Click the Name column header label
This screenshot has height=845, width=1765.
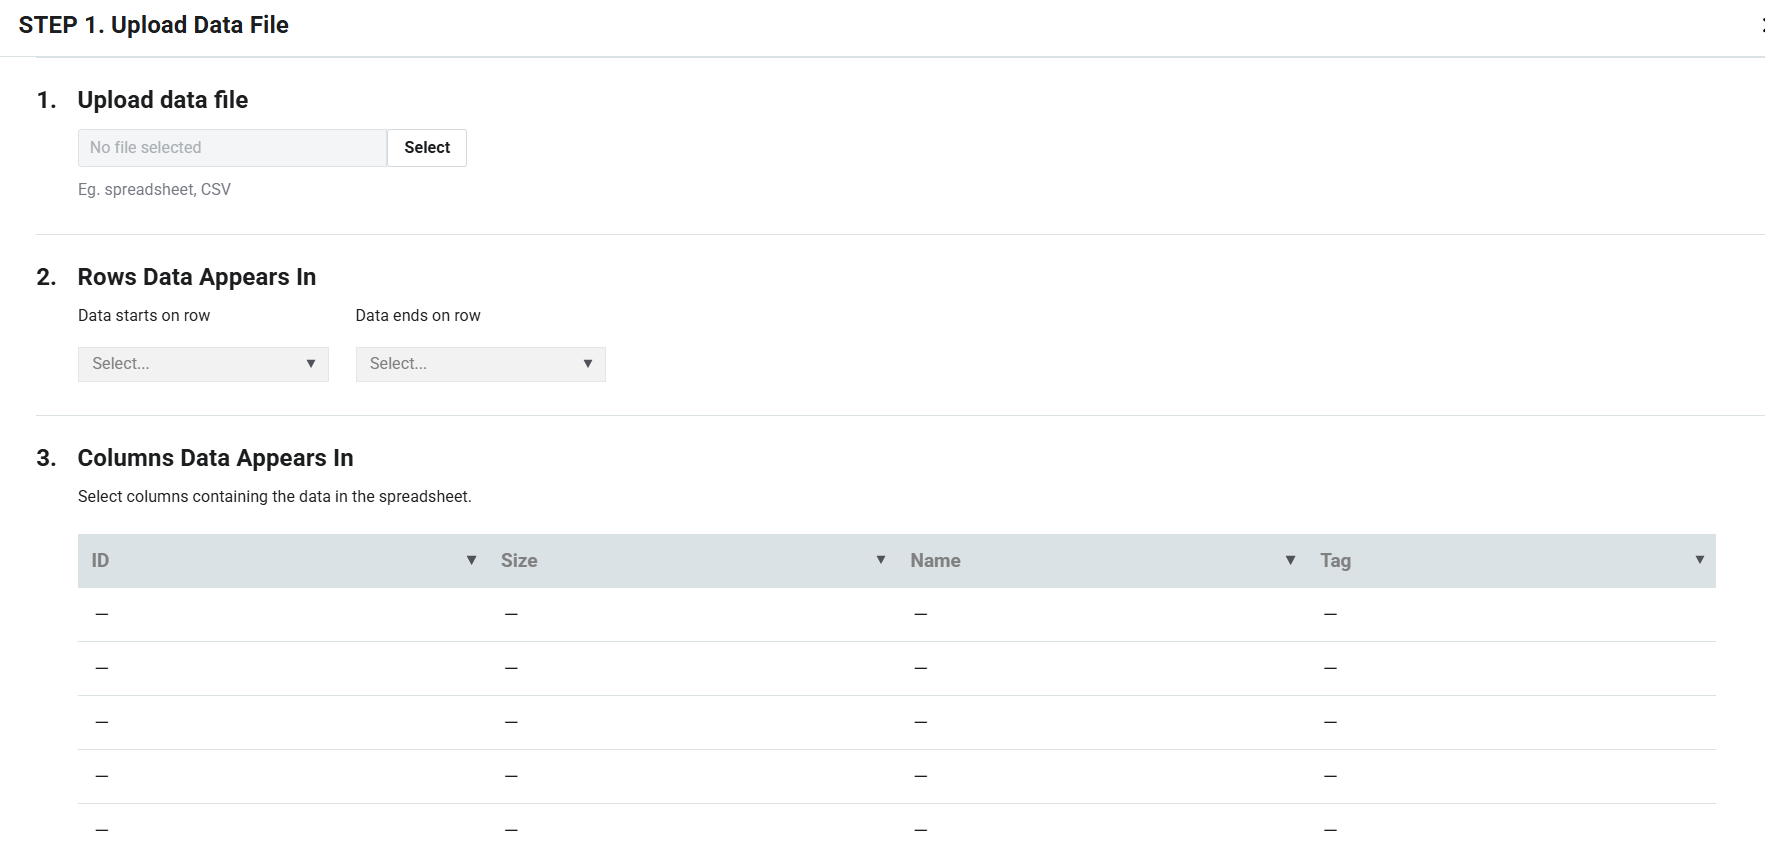coord(935,561)
